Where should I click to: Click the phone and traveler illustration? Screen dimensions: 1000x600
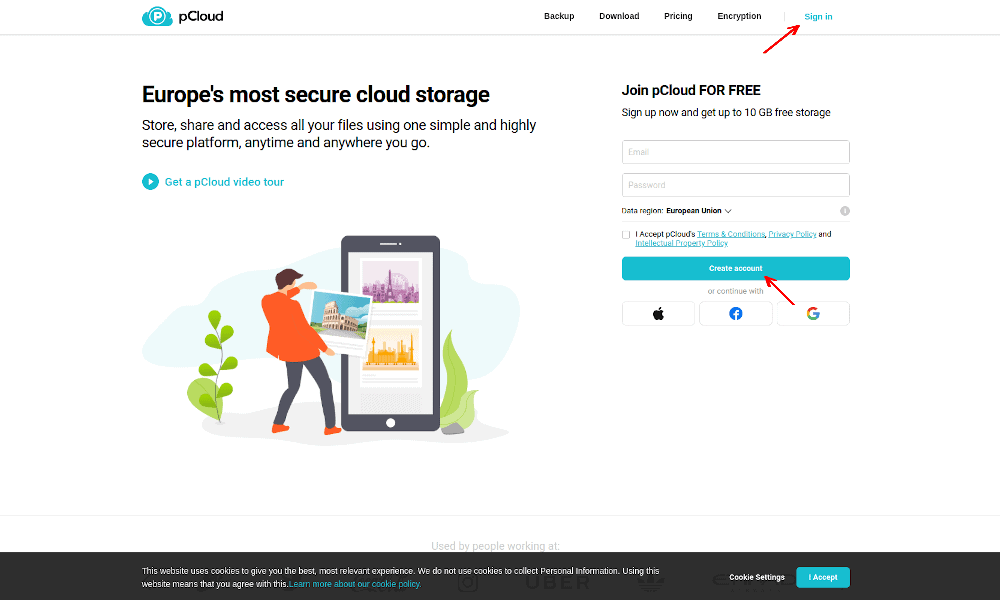[x=331, y=338]
